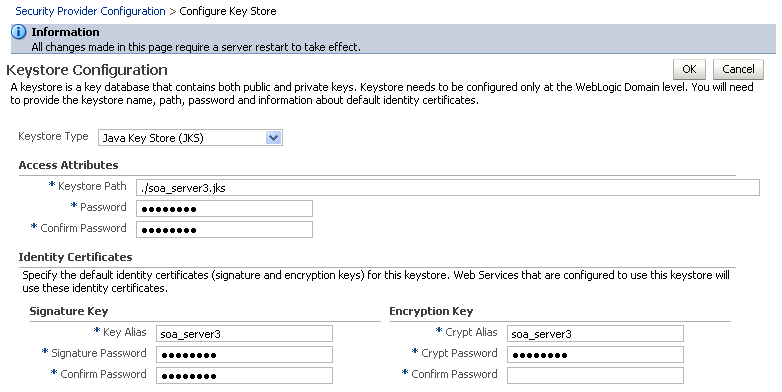Click the Signature Key heading
Screen dimensions: 782x392
[69, 311]
